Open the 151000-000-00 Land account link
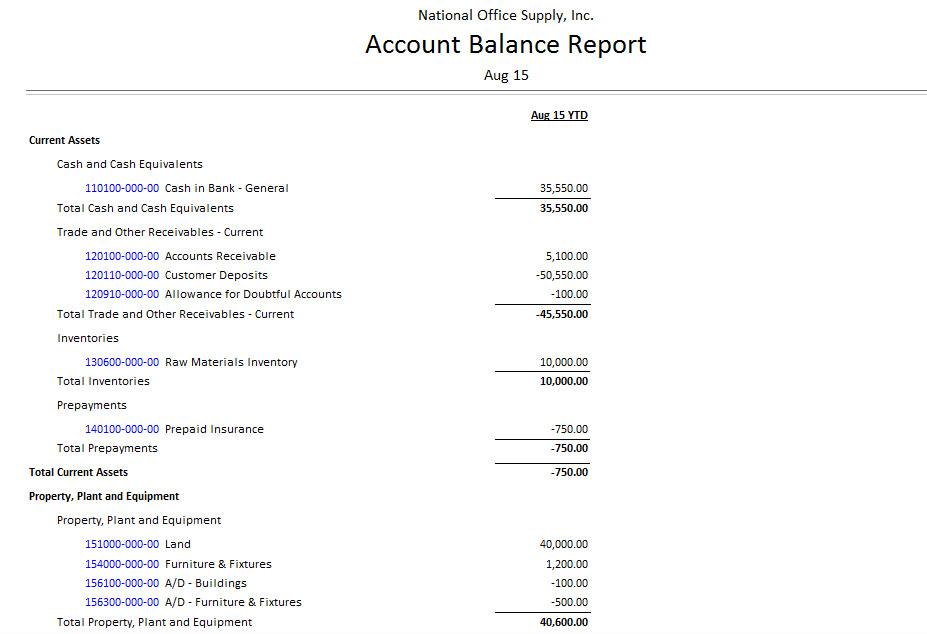 [122, 544]
